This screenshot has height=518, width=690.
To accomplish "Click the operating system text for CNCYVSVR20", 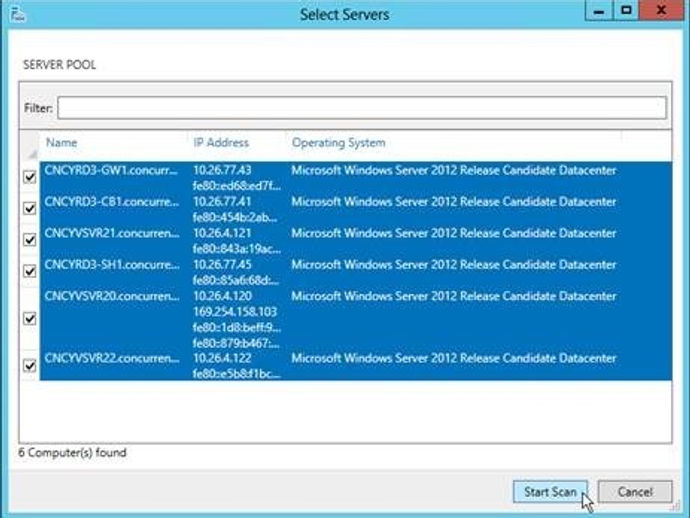I will (x=454, y=296).
